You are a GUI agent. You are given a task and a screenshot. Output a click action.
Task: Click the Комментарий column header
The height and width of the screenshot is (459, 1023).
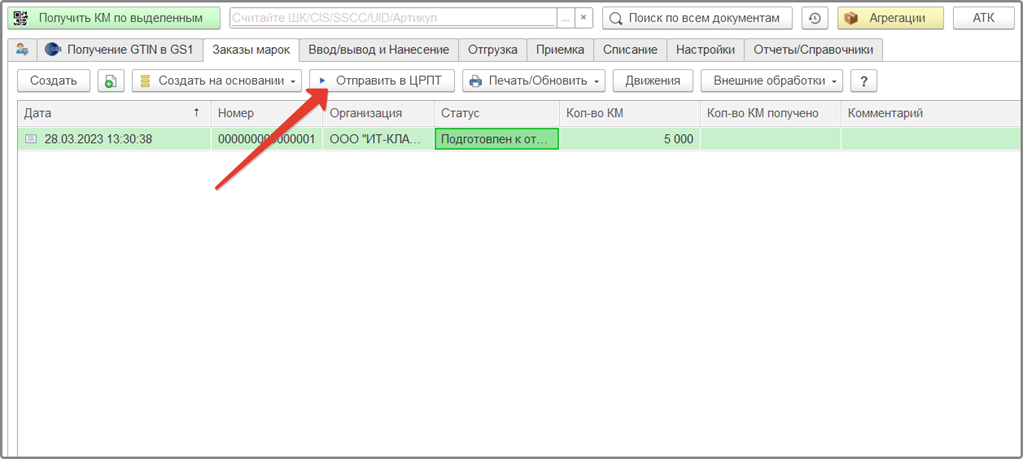pos(932,113)
